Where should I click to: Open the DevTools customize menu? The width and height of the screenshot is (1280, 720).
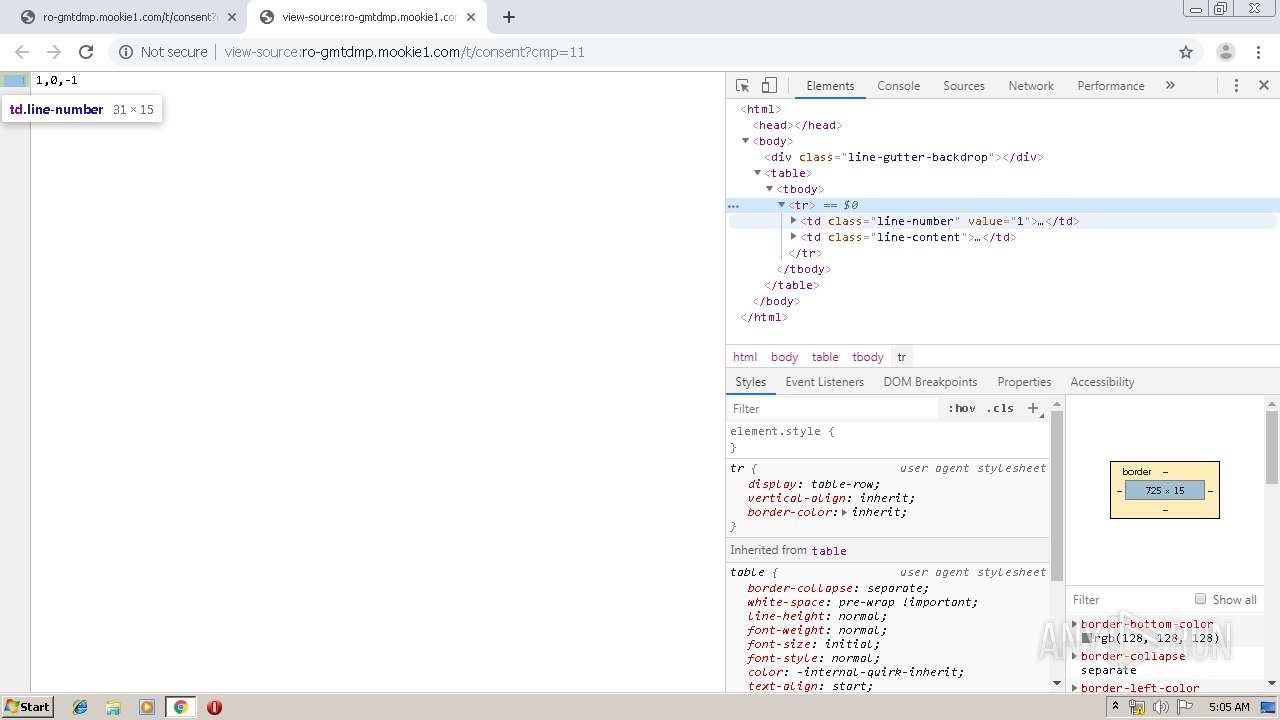click(x=1236, y=86)
